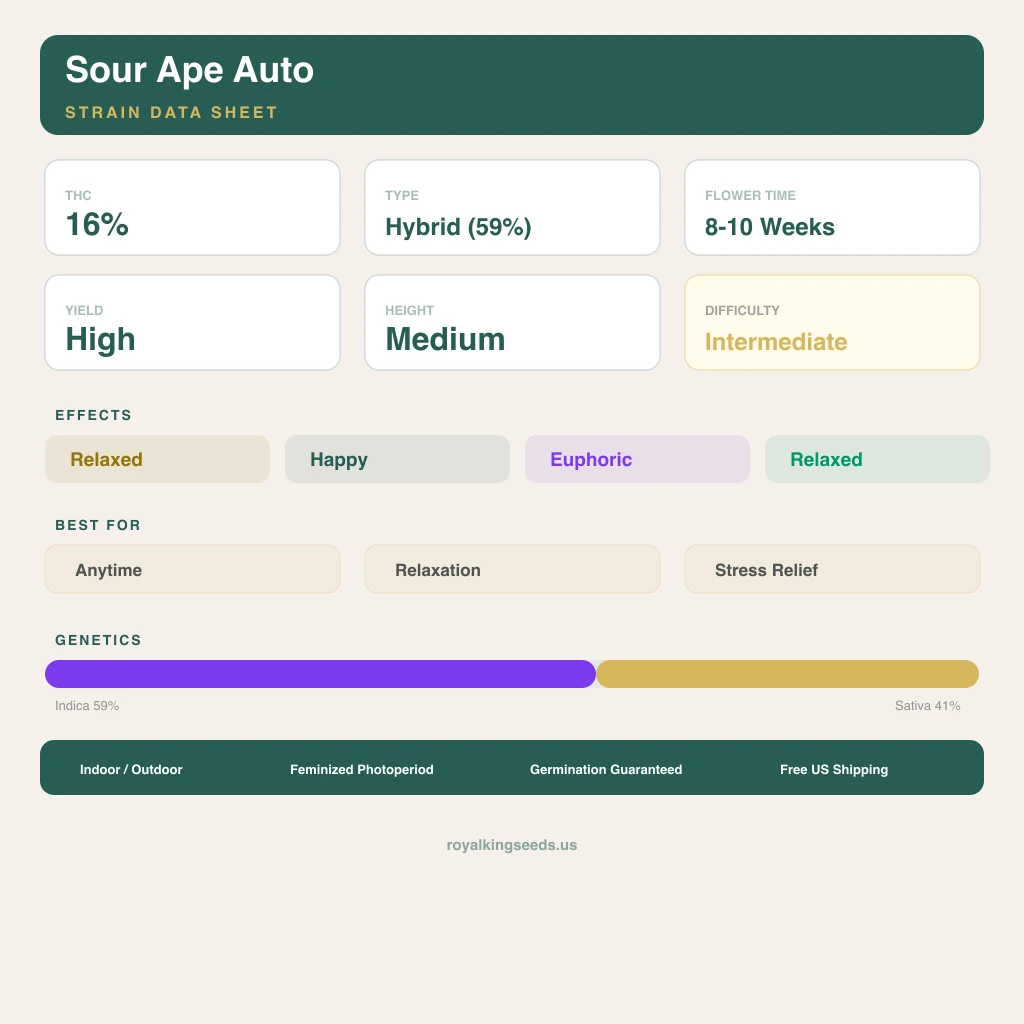The width and height of the screenshot is (1024, 1024).
Task: Select the purple Euphoric effect tag
Action: [x=637, y=459]
